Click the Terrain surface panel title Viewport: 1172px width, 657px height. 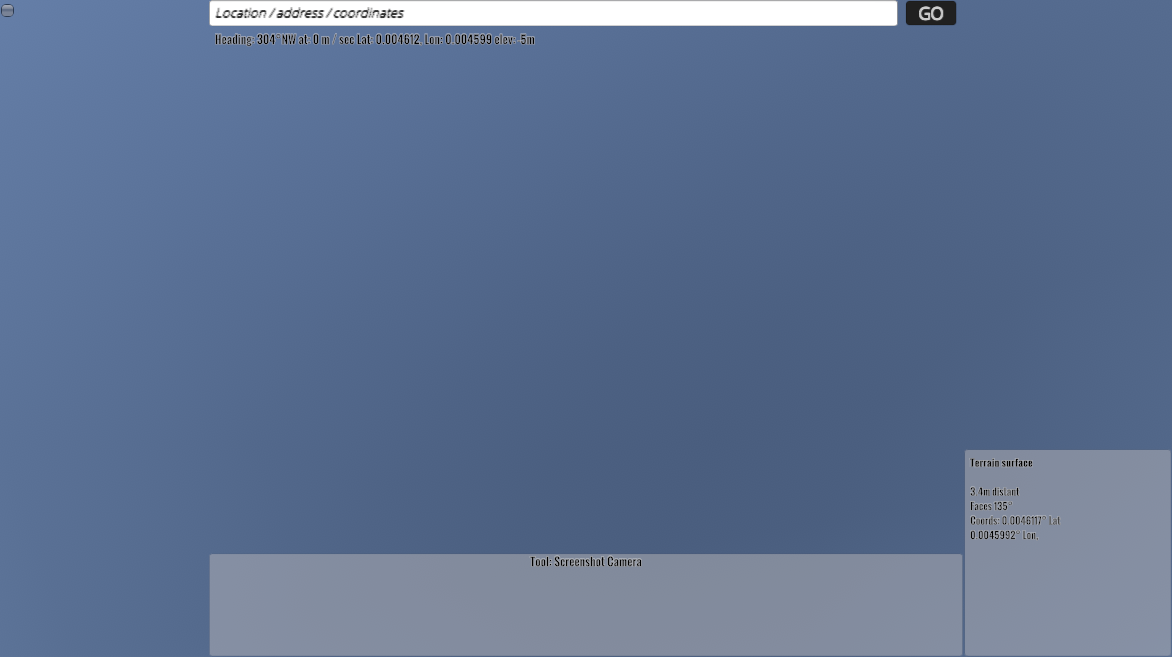pyautogui.click(x=1001, y=463)
